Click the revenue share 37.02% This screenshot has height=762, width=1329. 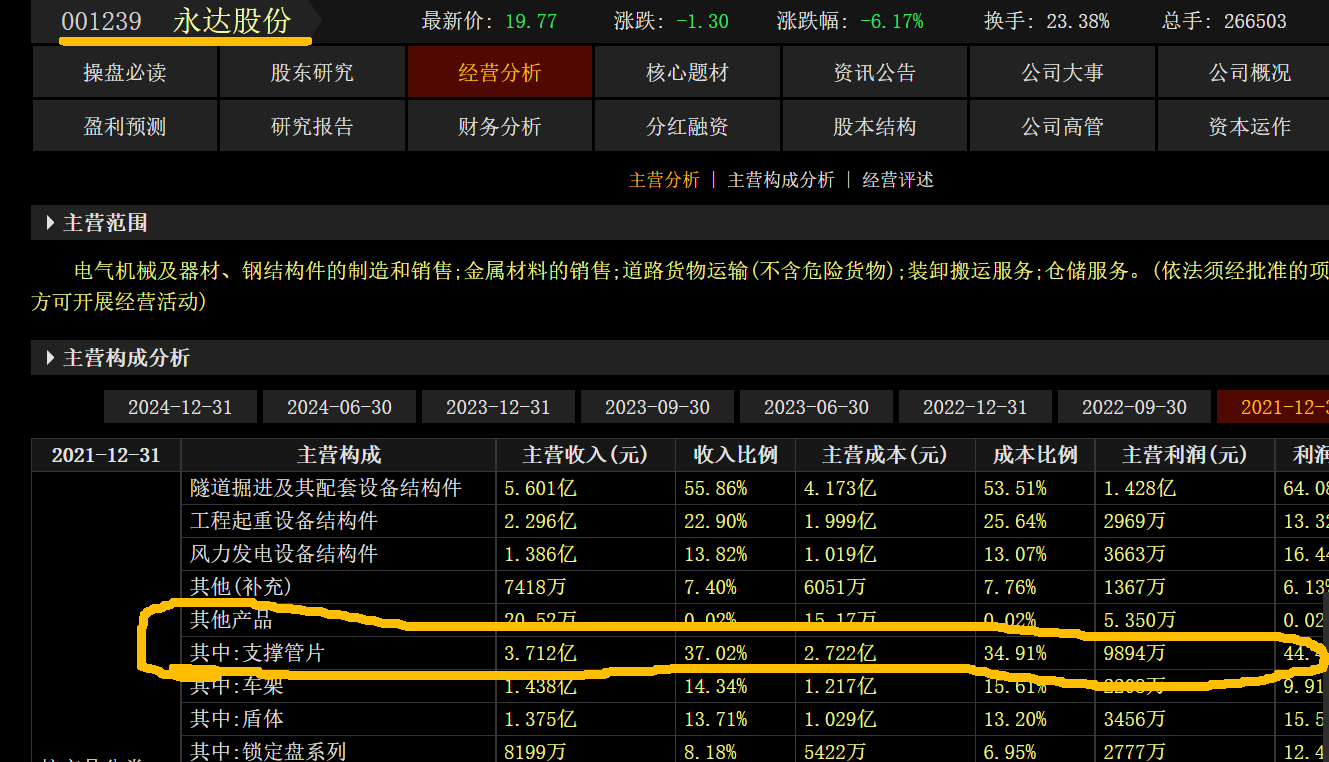(x=715, y=653)
